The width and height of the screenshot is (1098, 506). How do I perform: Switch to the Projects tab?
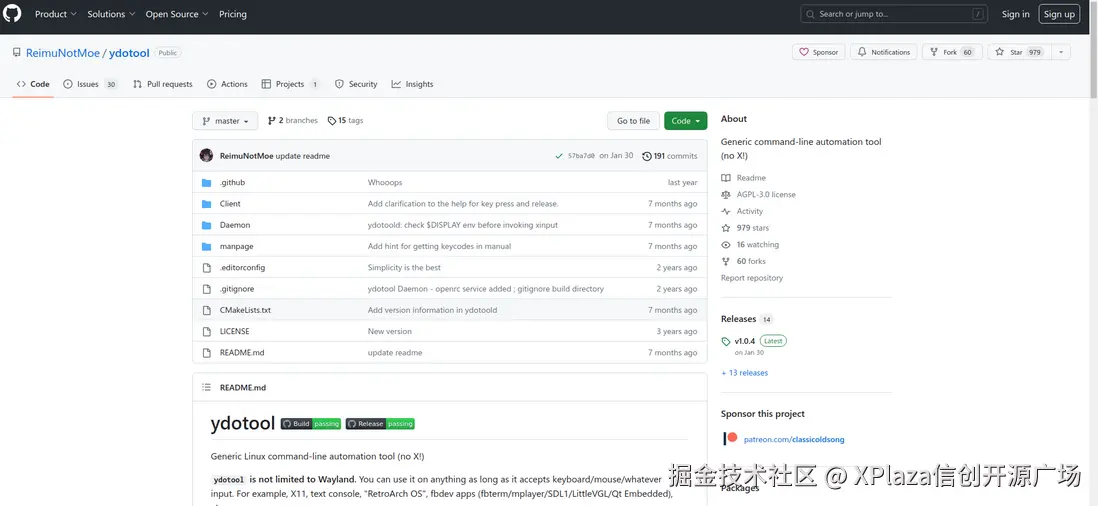[290, 84]
